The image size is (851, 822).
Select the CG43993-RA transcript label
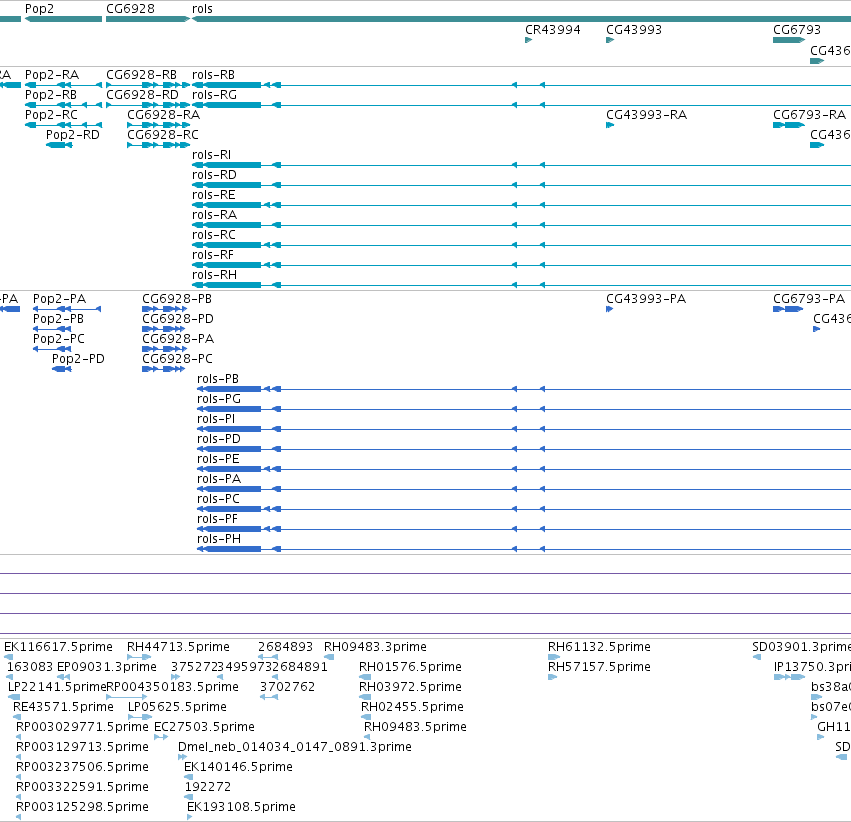point(646,115)
